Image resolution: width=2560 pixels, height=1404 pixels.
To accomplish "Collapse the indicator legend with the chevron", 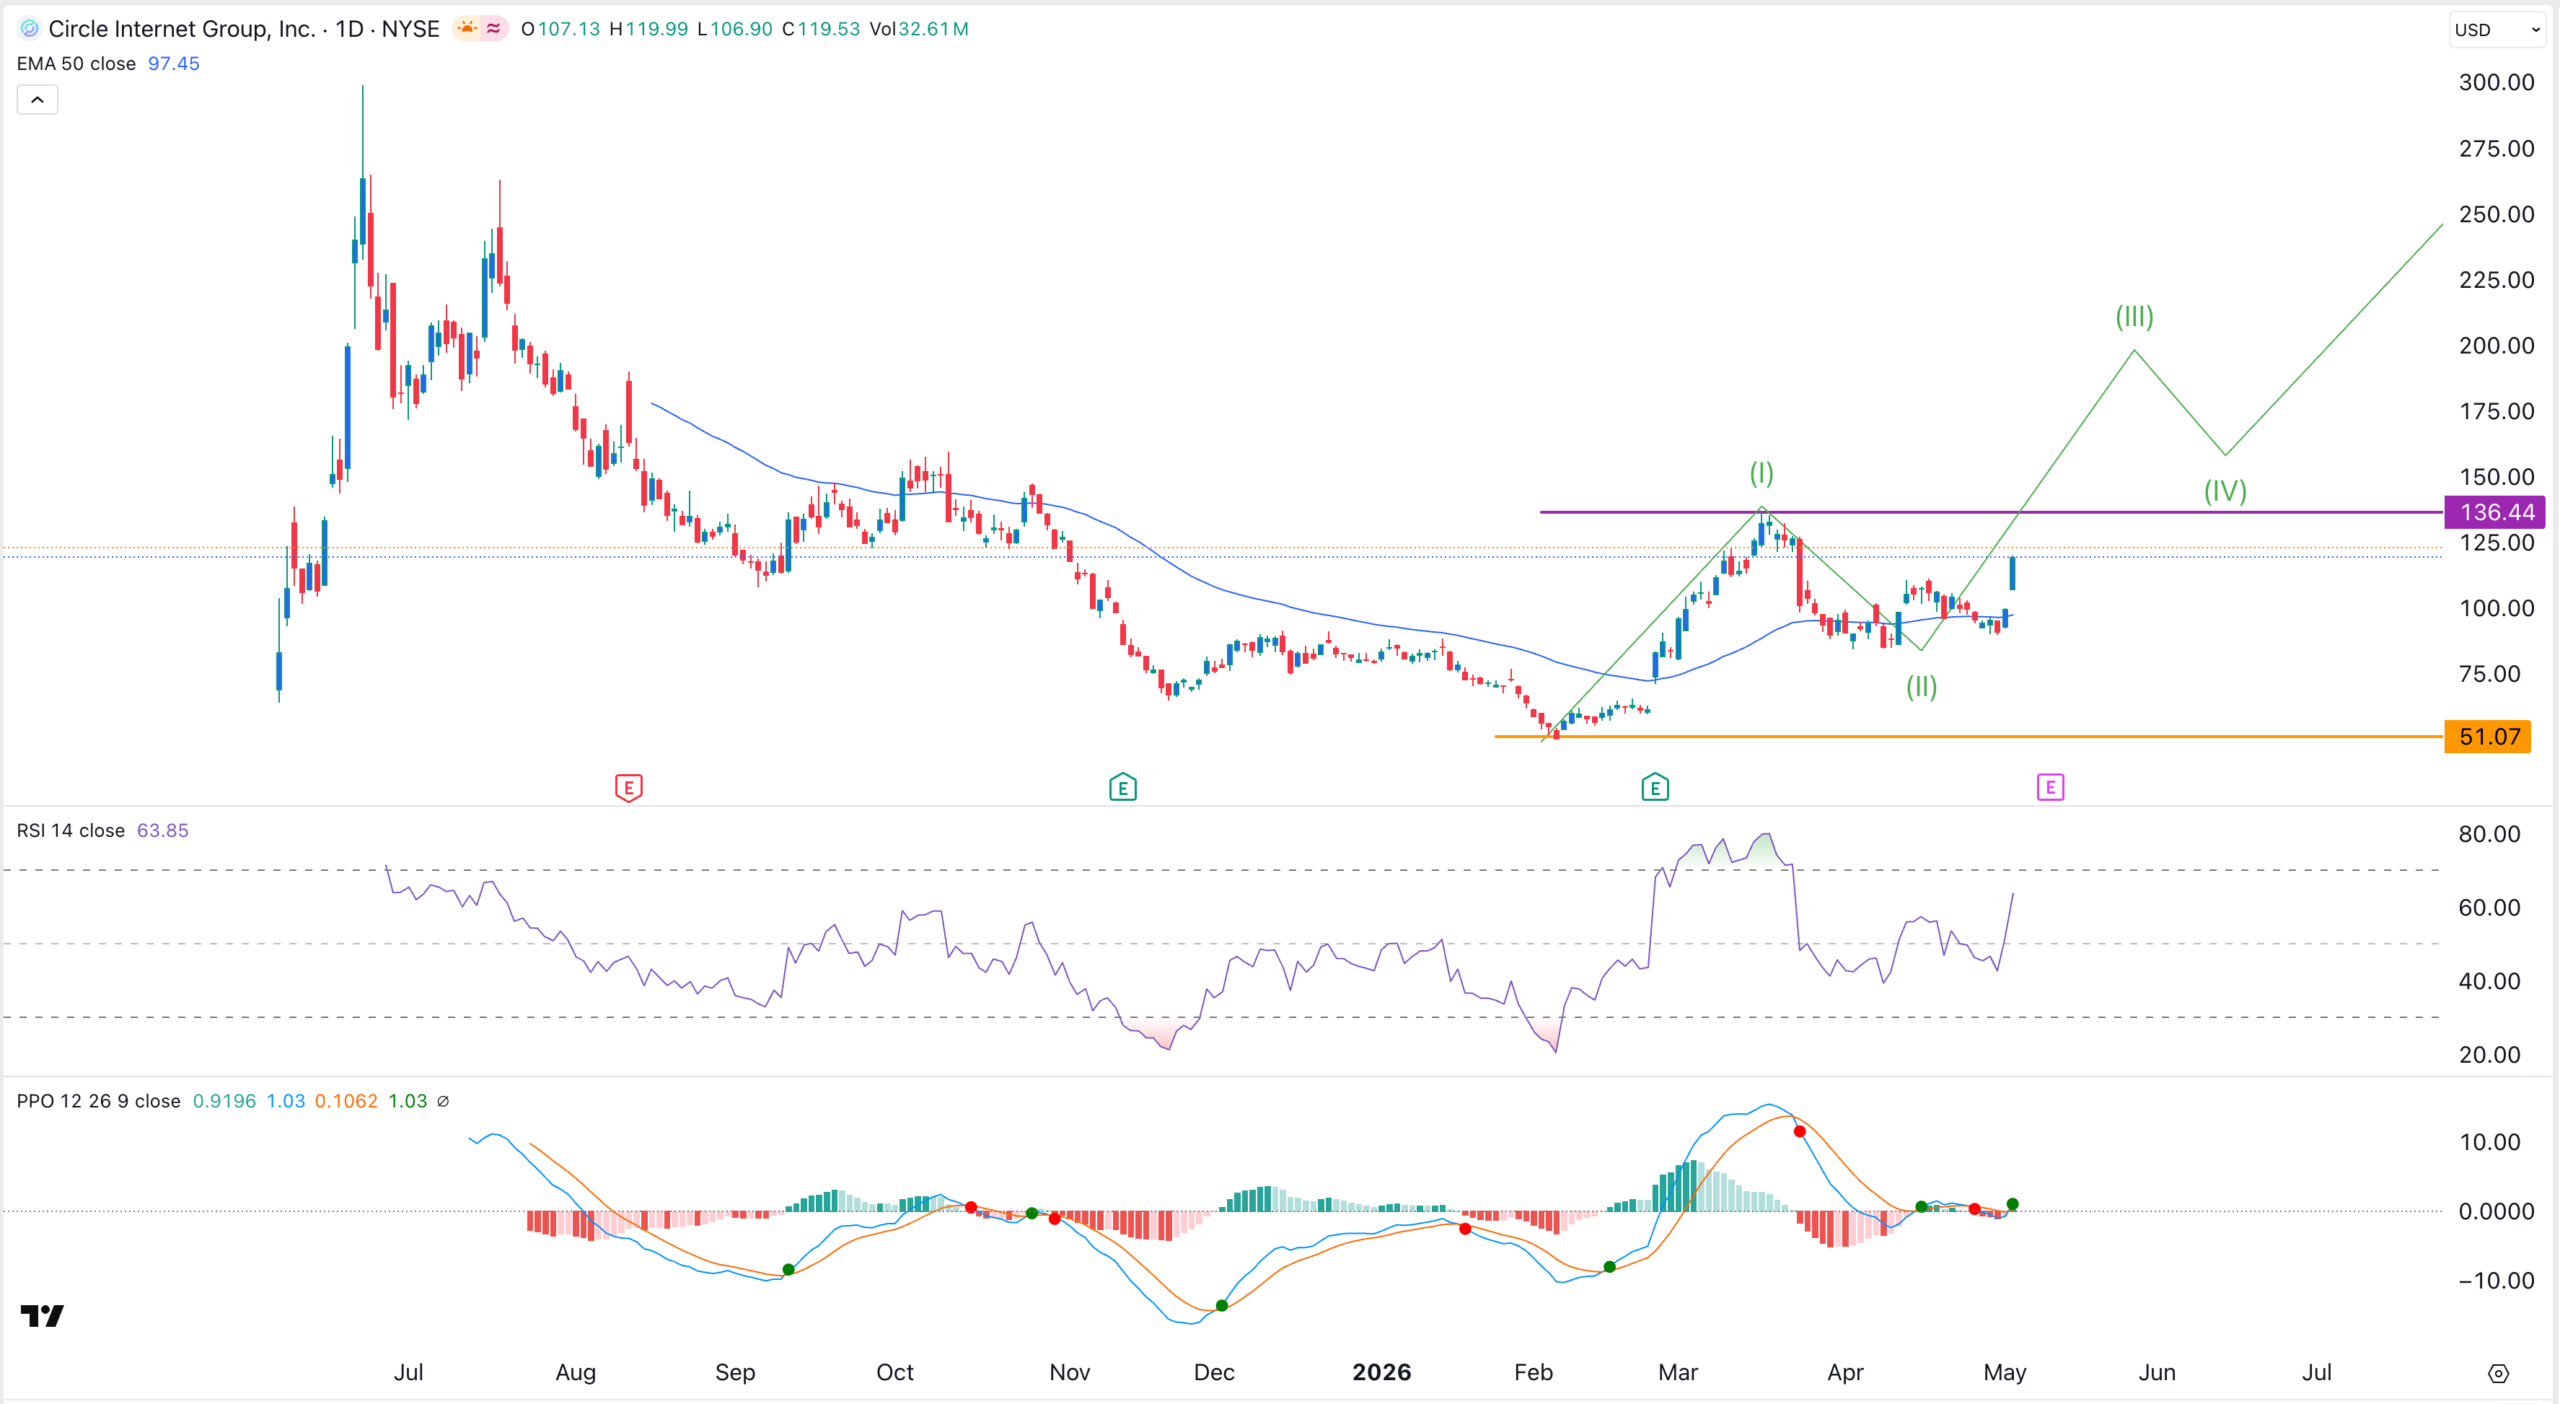I will (37, 100).
